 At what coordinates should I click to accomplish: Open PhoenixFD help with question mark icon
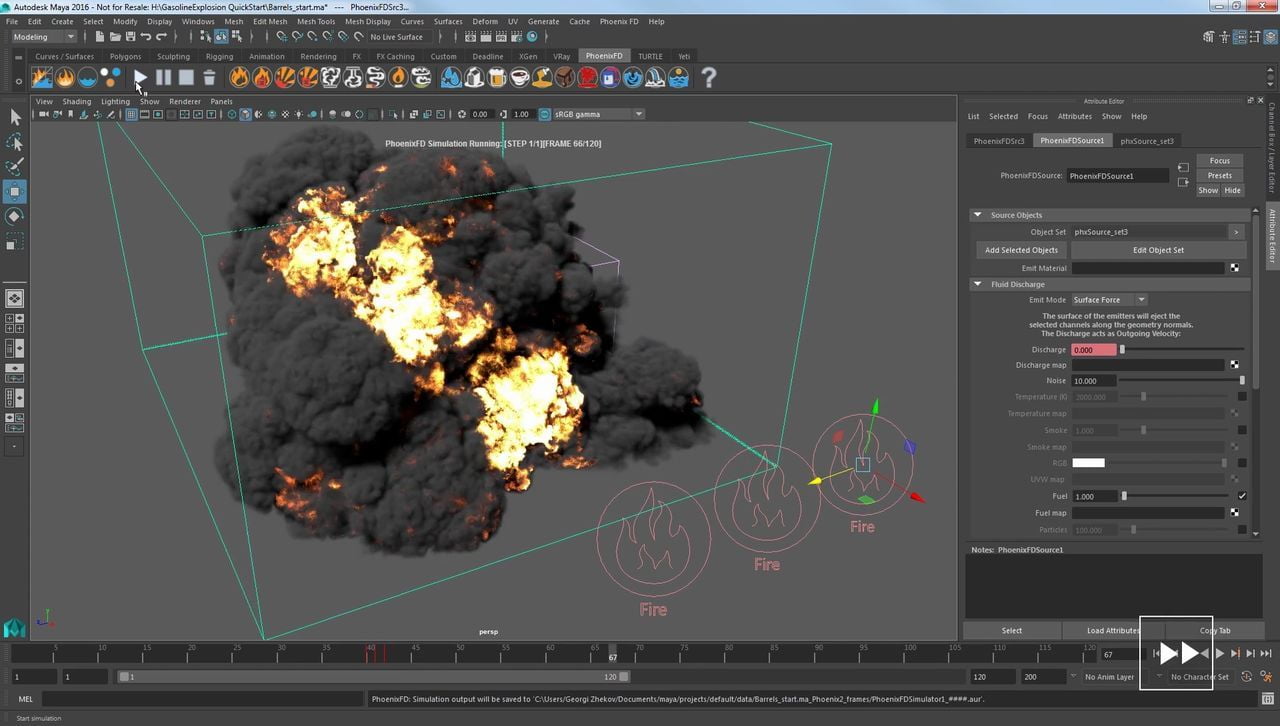click(708, 77)
